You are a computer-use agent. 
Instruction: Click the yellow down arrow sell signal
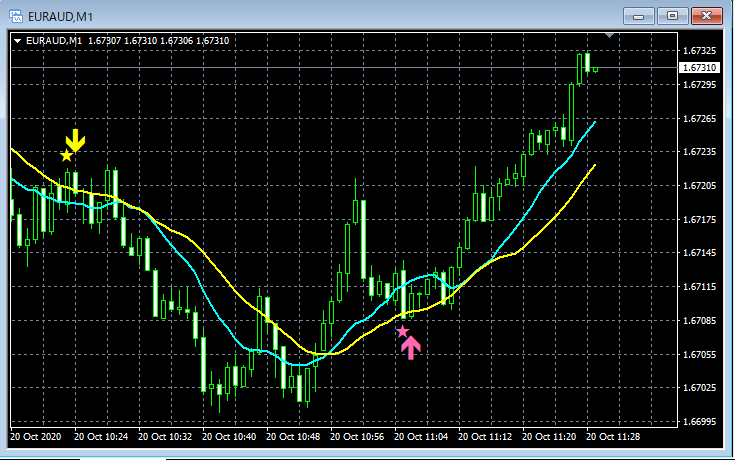tap(75, 140)
